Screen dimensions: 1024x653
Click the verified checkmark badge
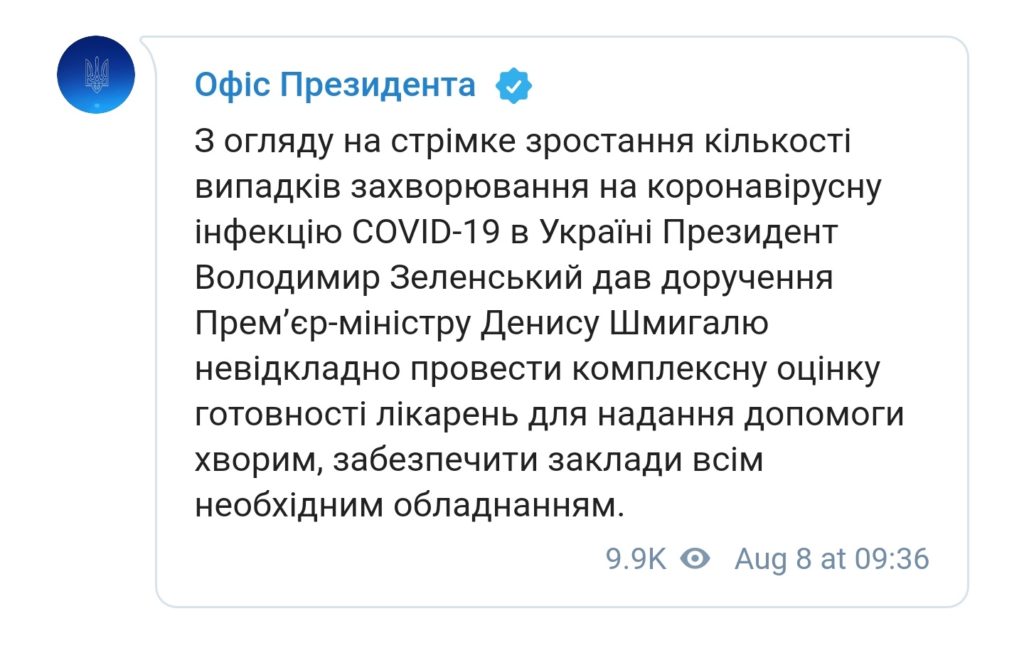pyautogui.click(x=513, y=86)
